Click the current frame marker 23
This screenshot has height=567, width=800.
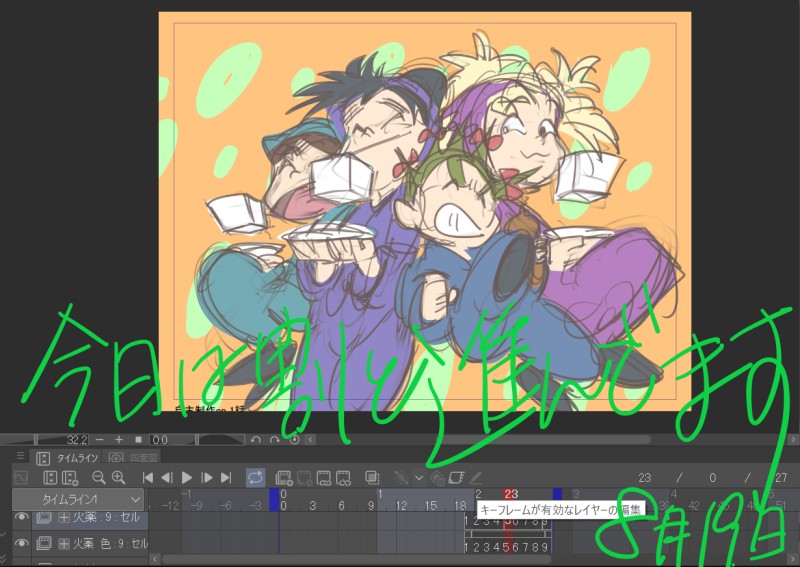tap(511, 494)
